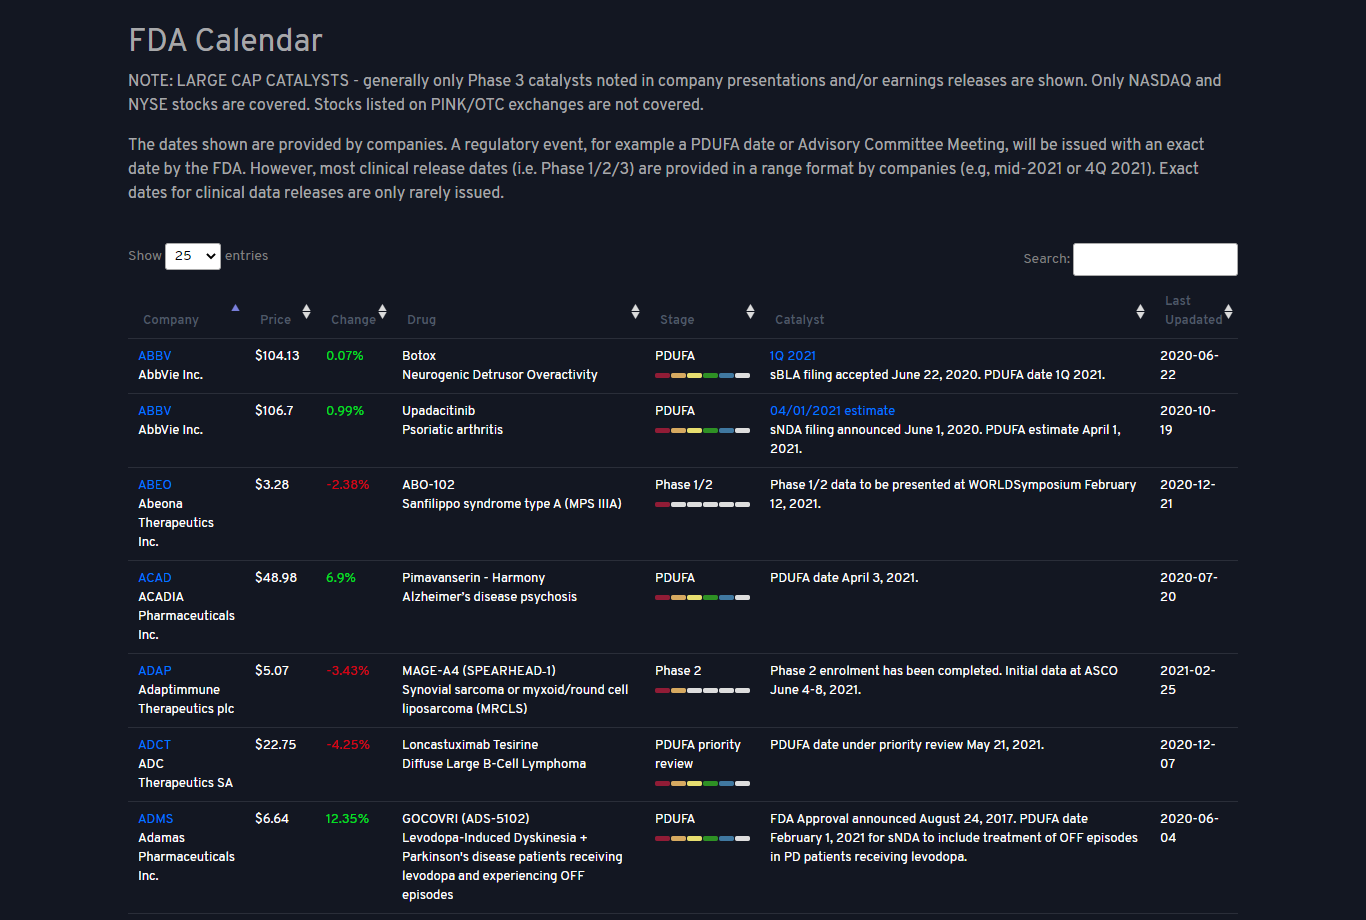
Task: Click the 2020-10-19 last updated date
Action: pyautogui.click(x=1189, y=420)
